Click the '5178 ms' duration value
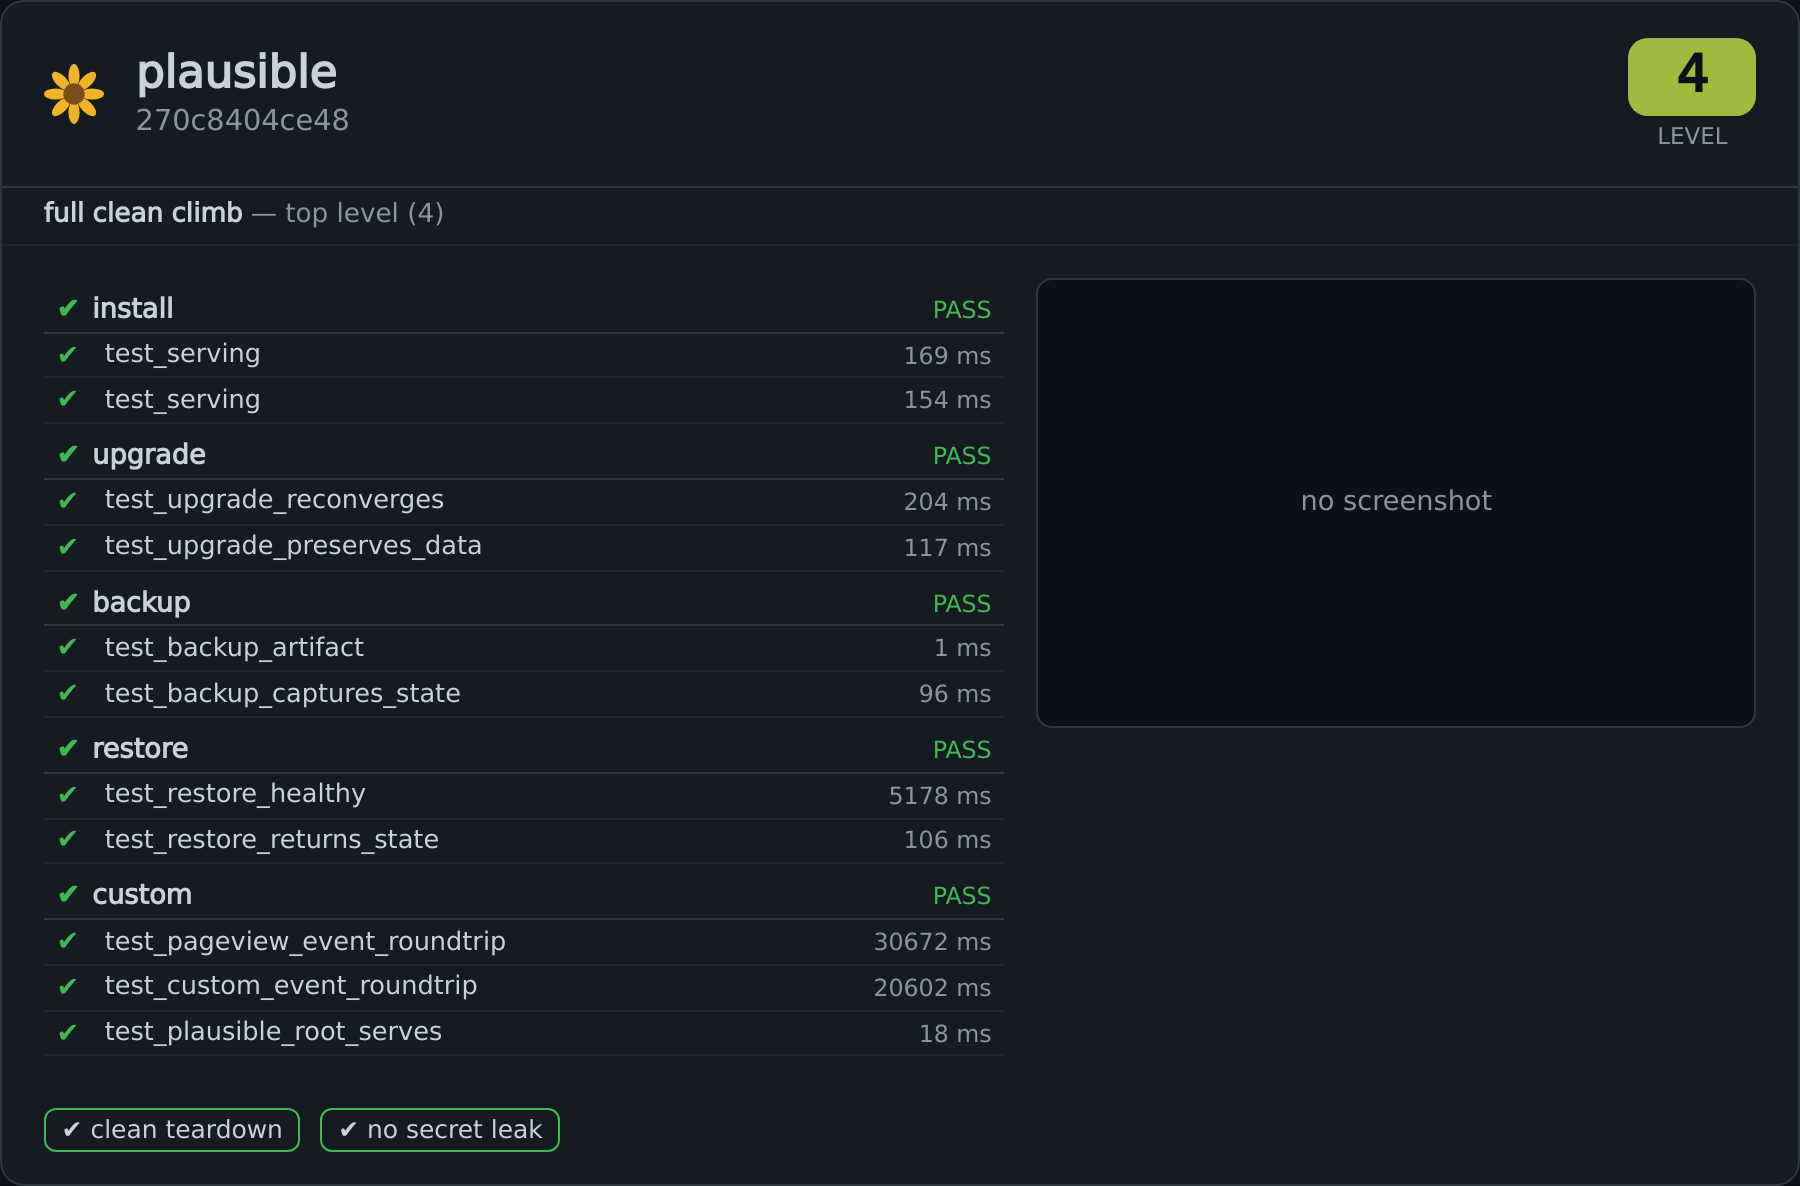This screenshot has height=1186, width=1800. 940,796
